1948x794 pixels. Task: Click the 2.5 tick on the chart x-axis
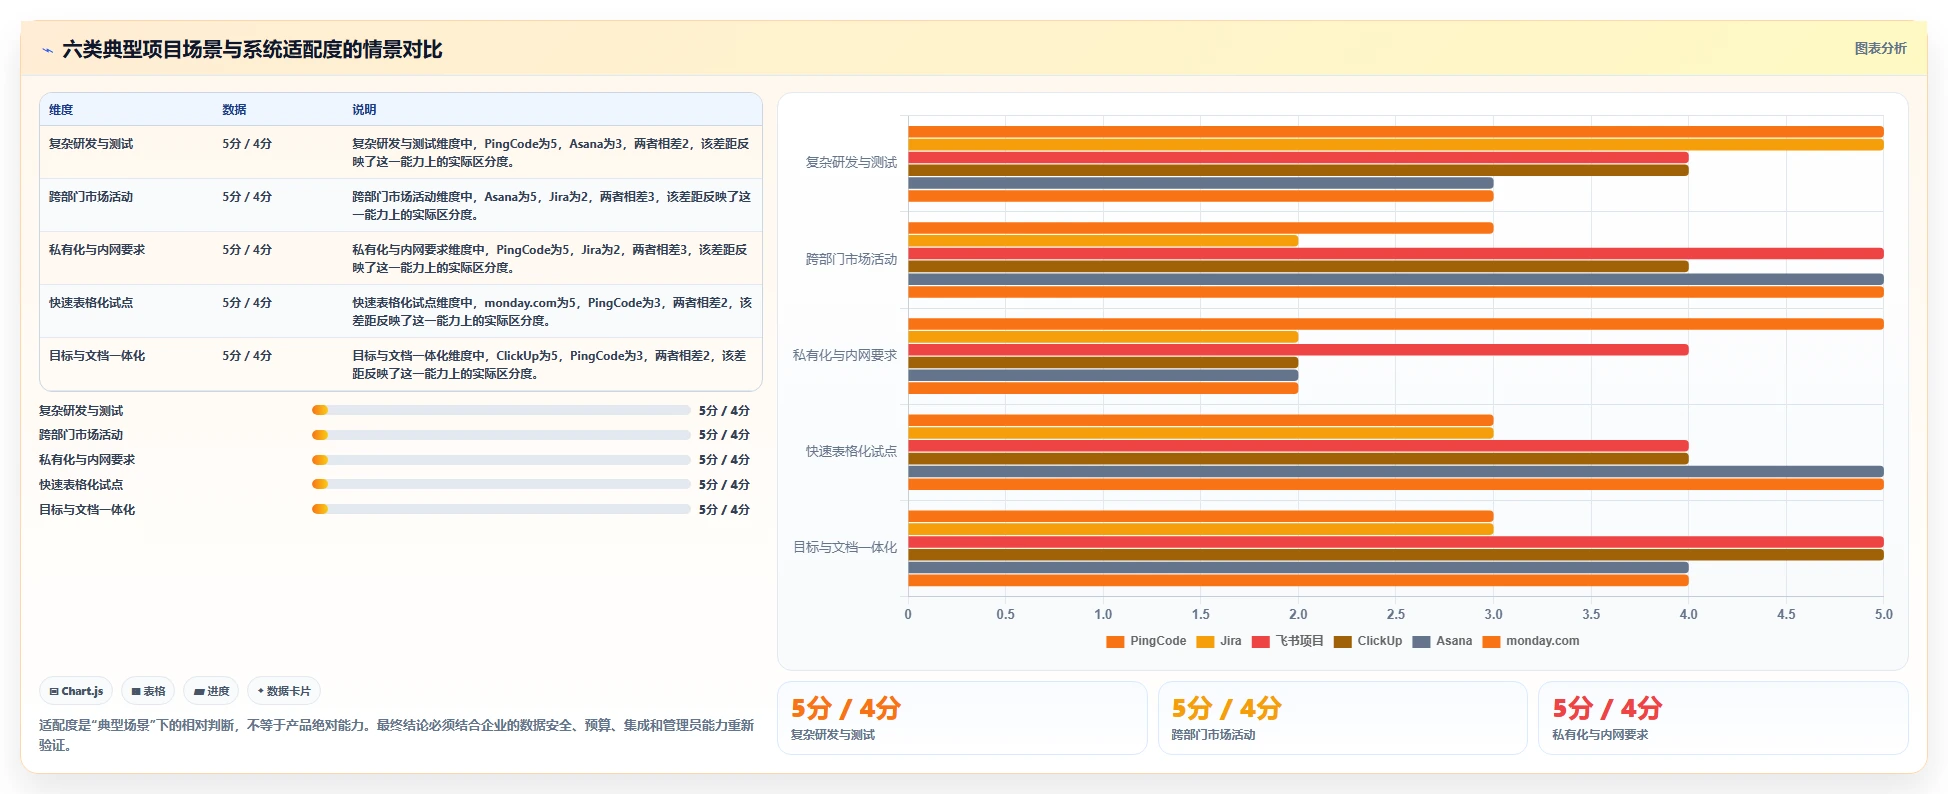1395,614
